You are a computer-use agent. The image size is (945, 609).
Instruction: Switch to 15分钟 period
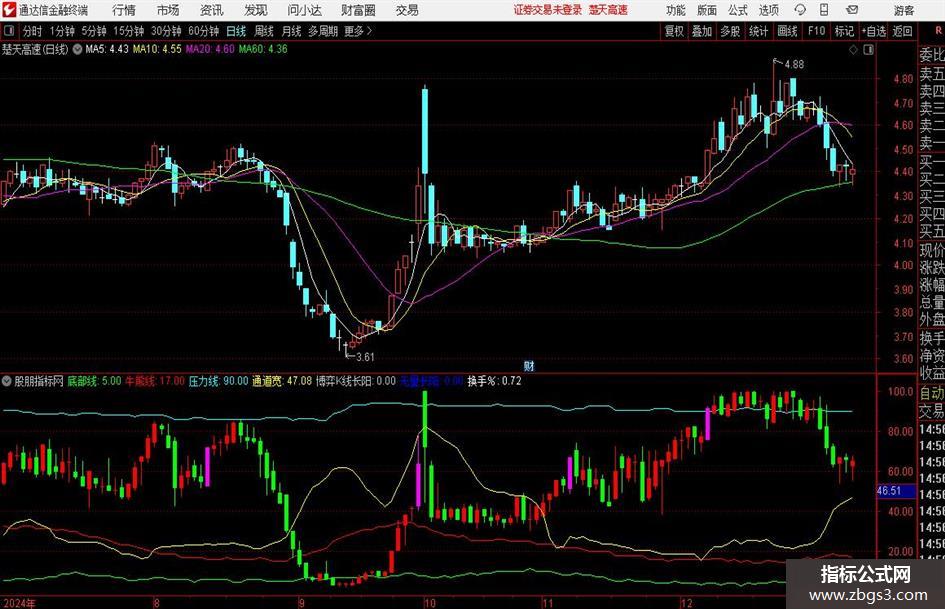[x=129, y=31]
